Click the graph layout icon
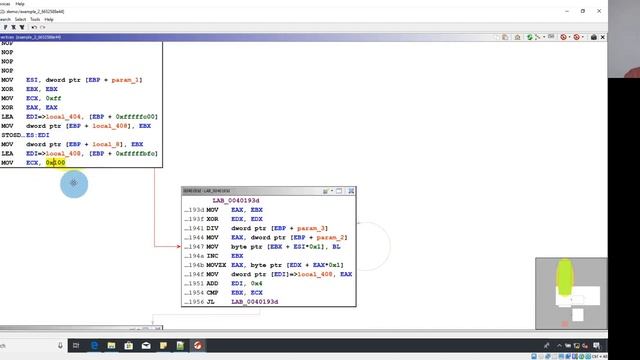The image size is (640, 360). [538, 37]
